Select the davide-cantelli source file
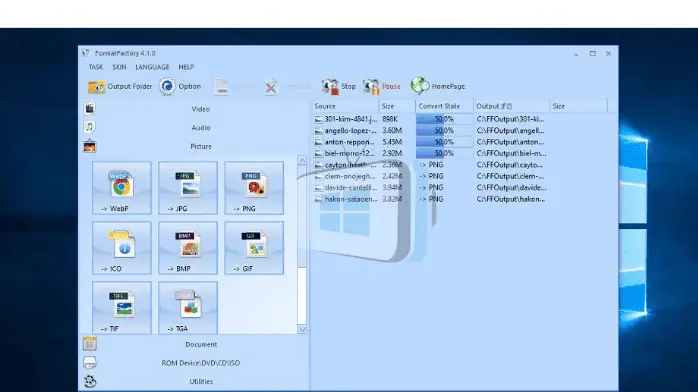Viewport: 698px width, 392px height. pyautogui.click(x=346, y=188)
